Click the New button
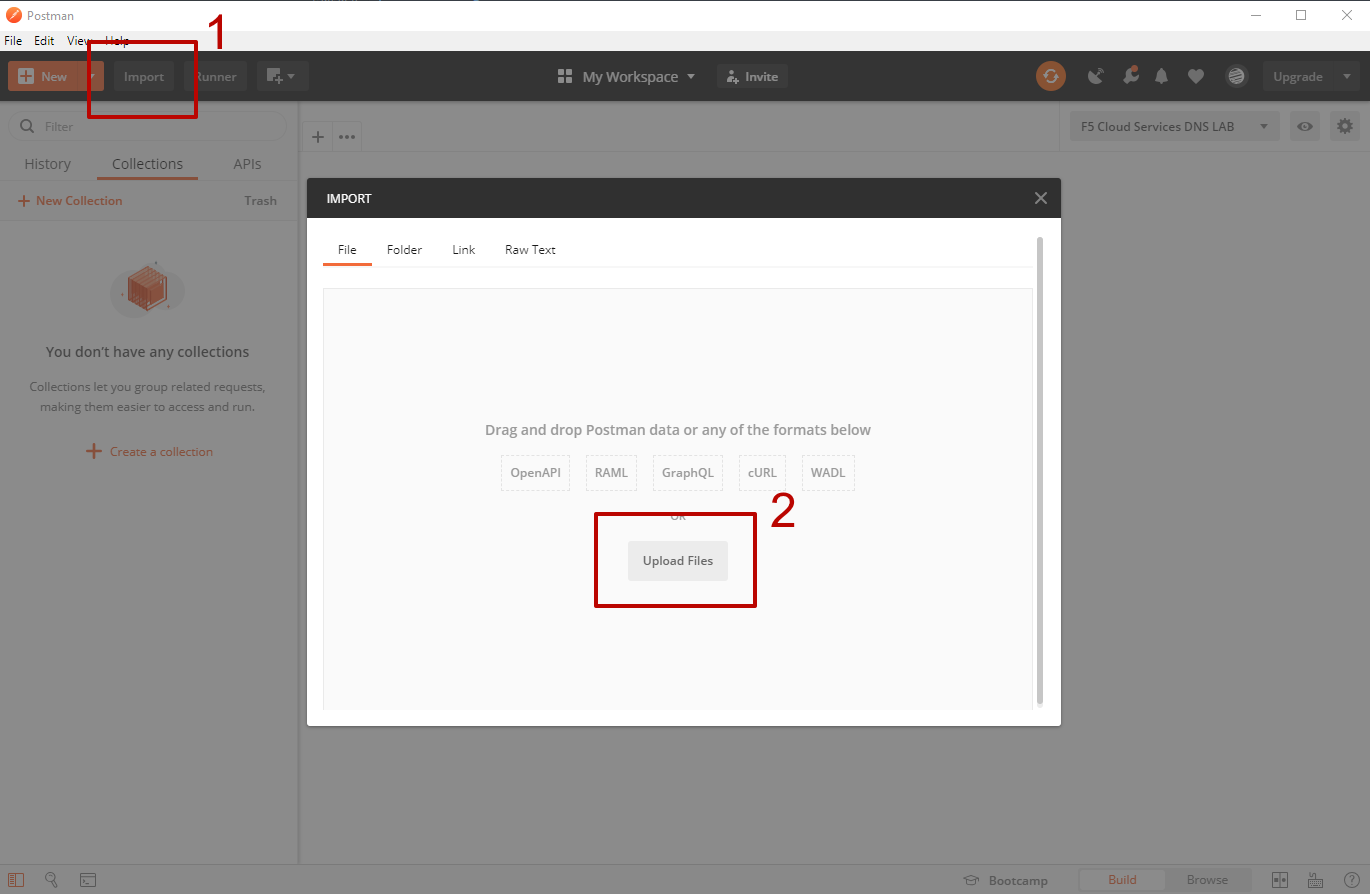The height and width of the screenshot is (894, 1370). pos(43,77)
